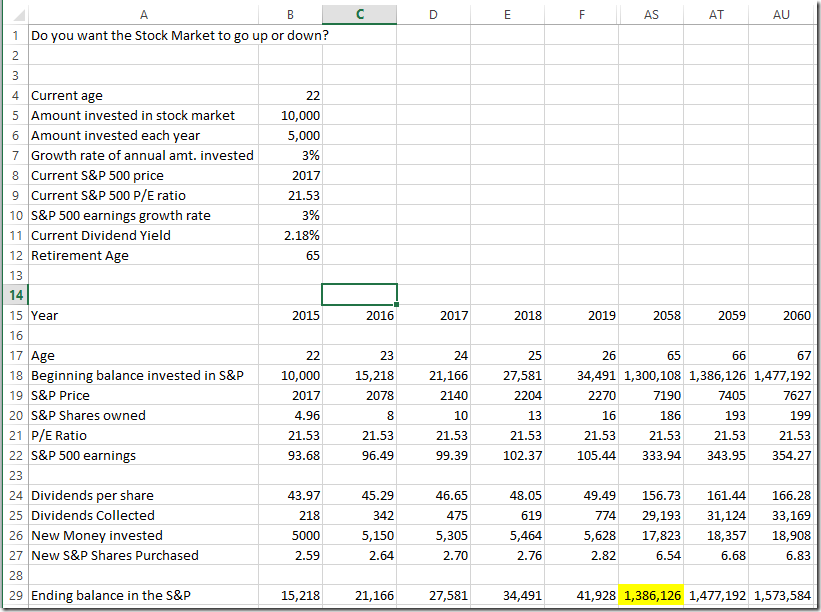The height and width of the screenshot is (612, 821).
Task: Select the 4.96 shares owned cell
Action: [291, 415]
